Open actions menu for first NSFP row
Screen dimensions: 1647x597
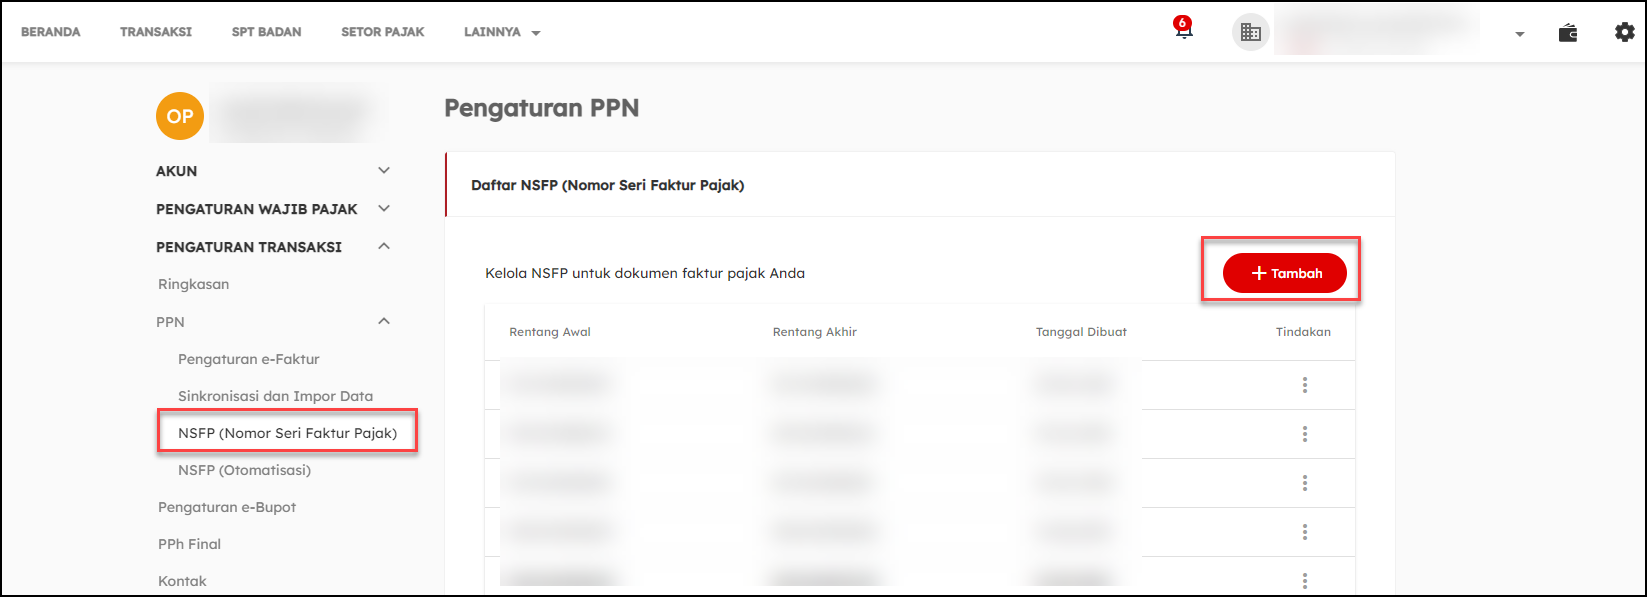point(1304,385)
